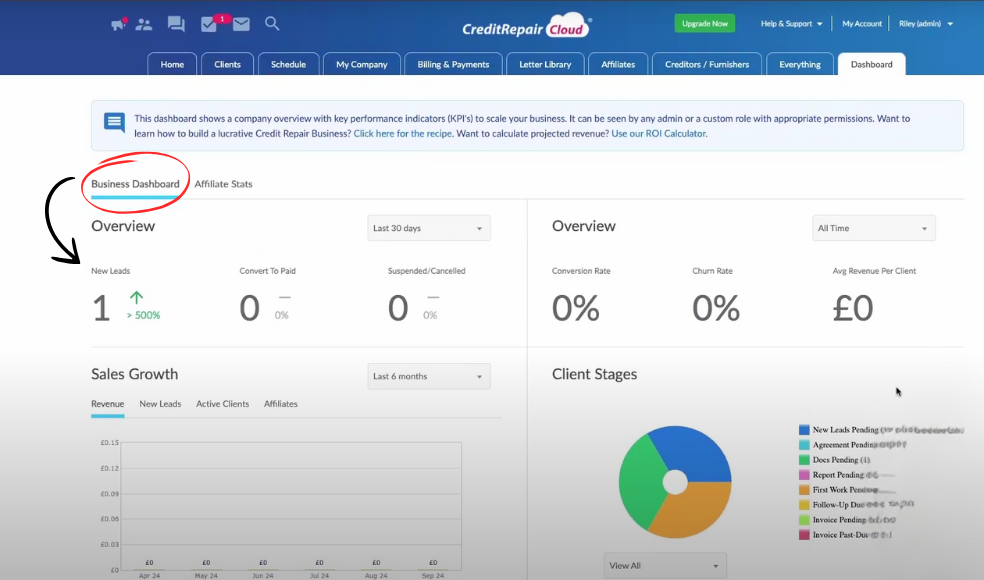Screen dimensions: 984x580
Task: Click the blue info message icon in banner
Action: tap(114, 122)
